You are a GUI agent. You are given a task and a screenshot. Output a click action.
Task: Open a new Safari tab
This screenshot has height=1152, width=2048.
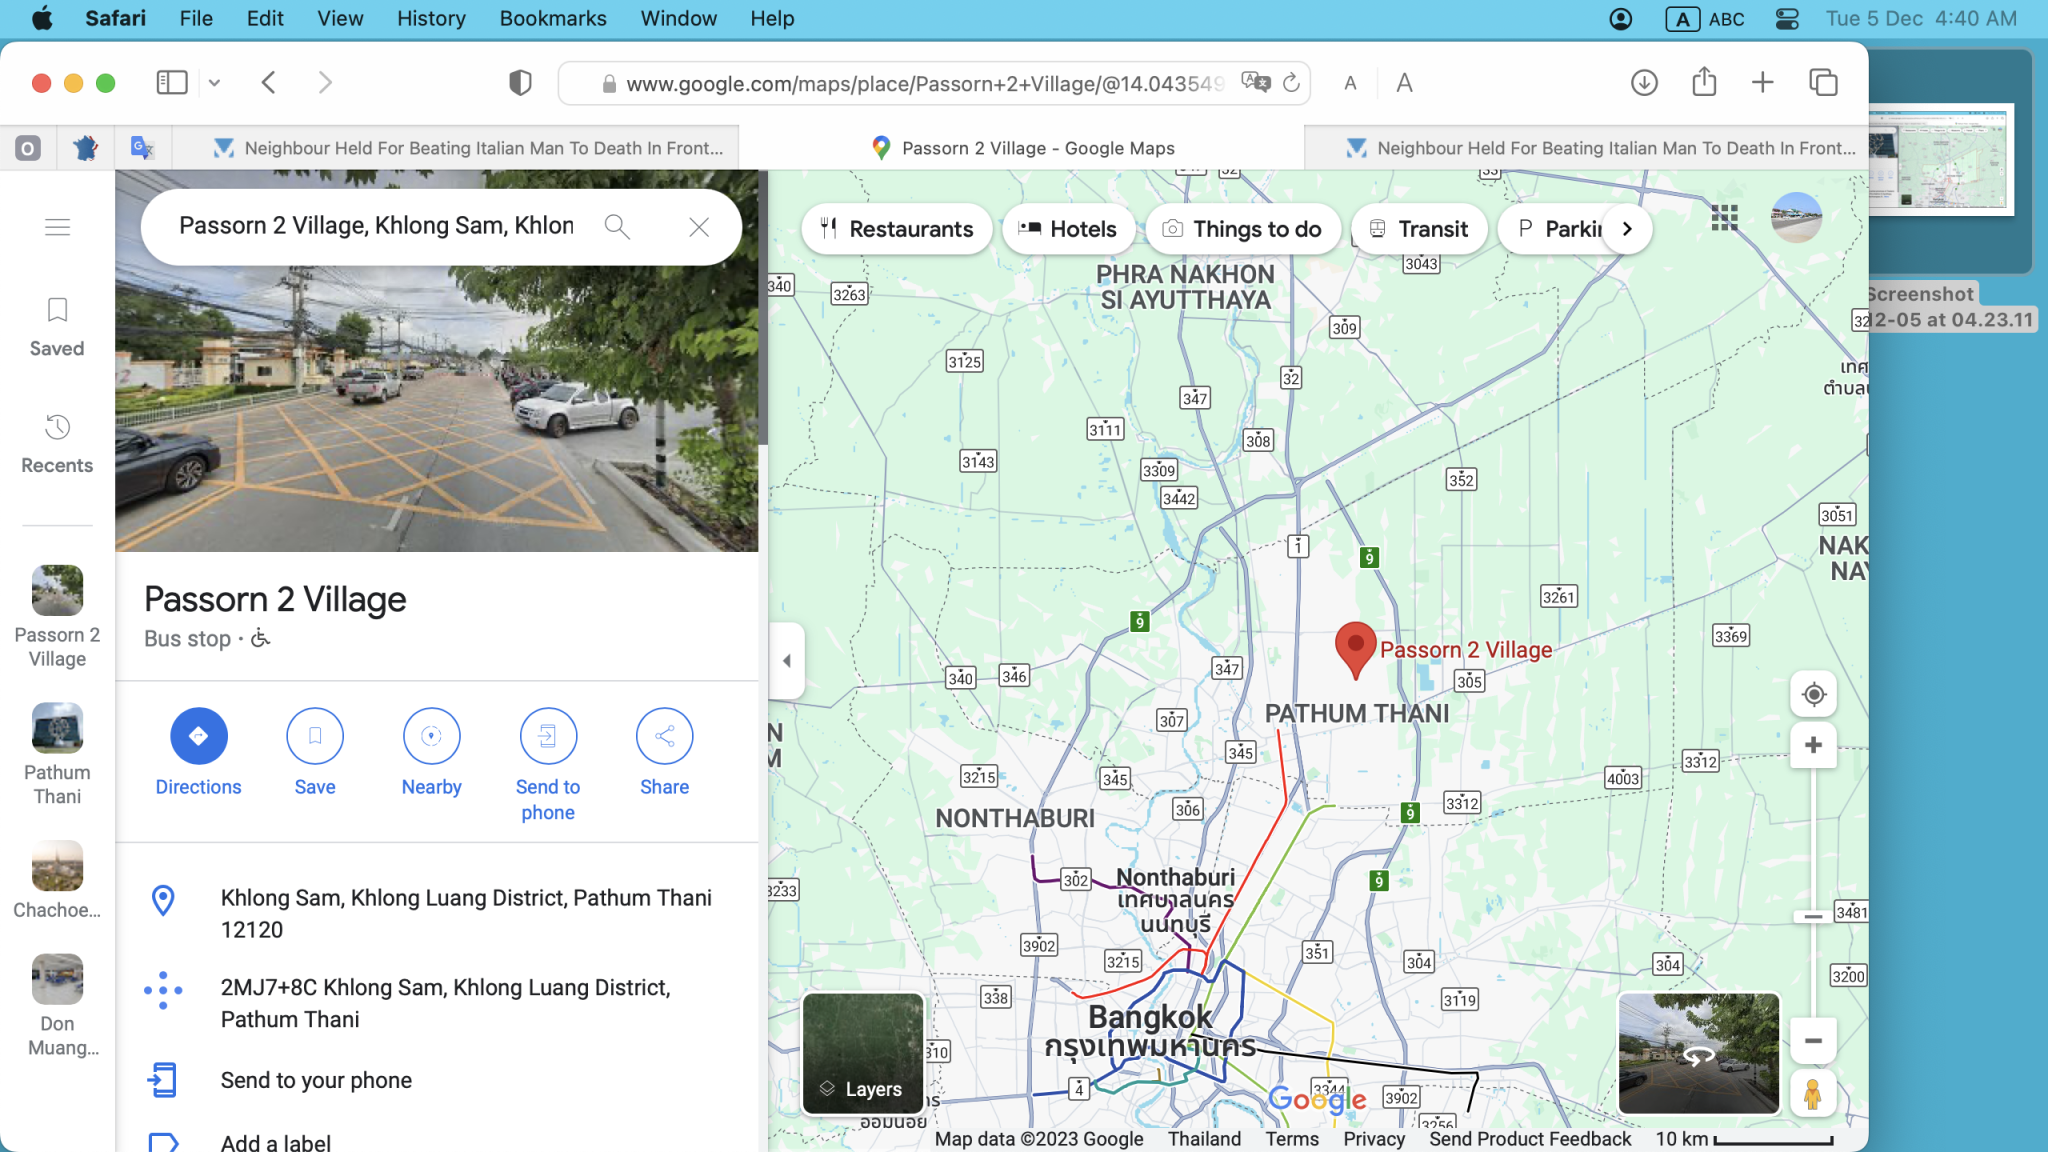coord(1763,82)
